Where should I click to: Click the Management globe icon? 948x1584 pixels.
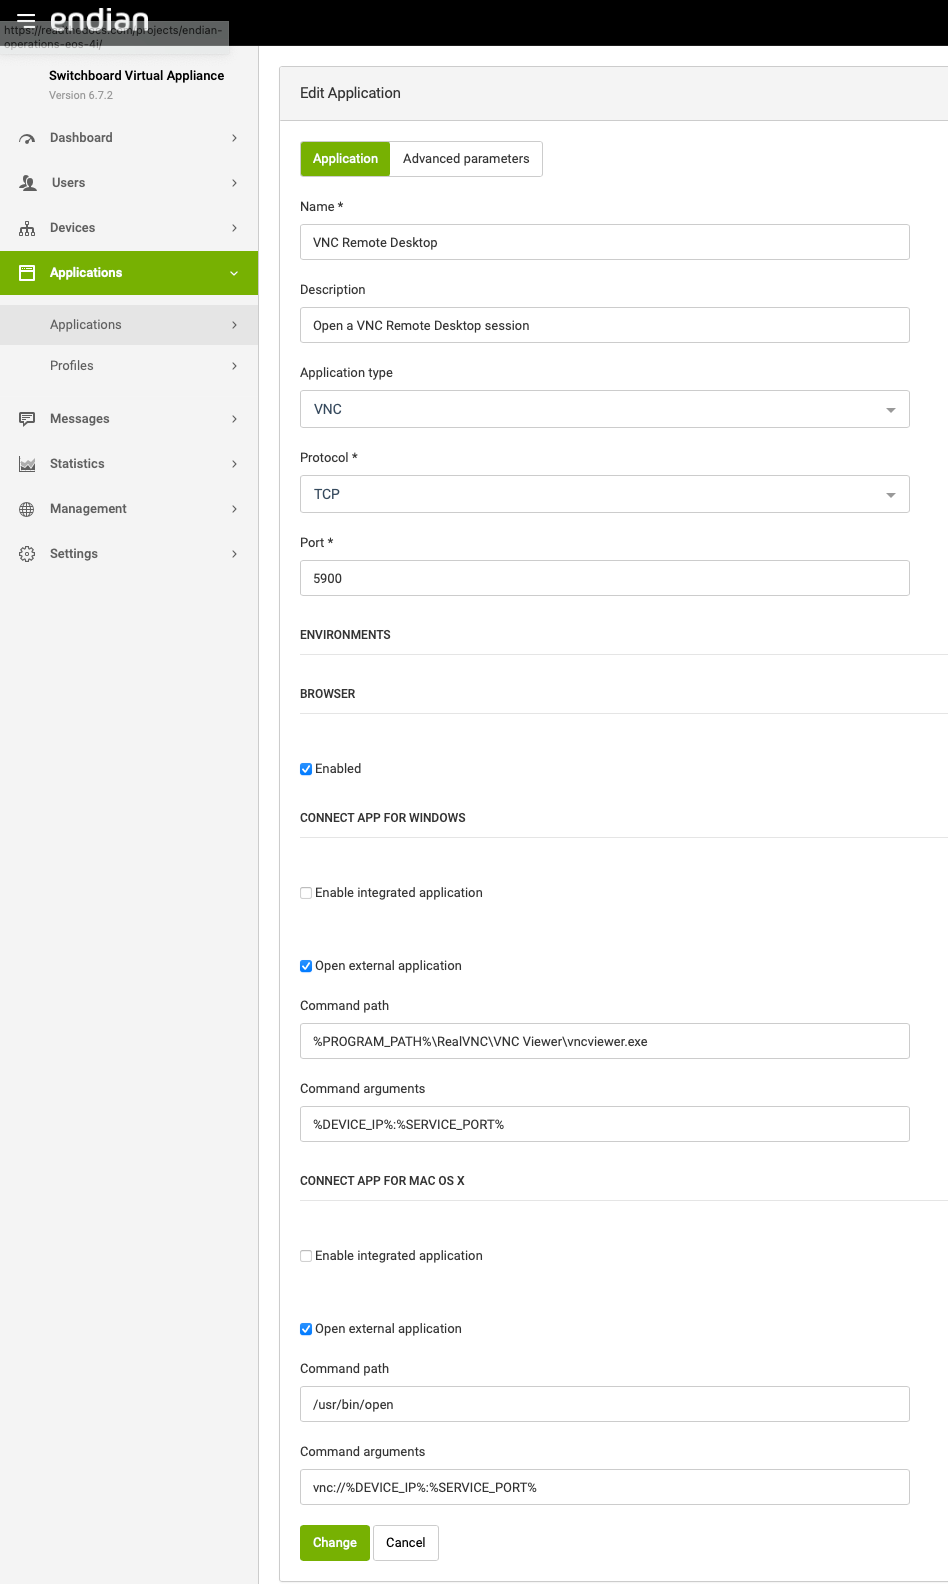27,509
